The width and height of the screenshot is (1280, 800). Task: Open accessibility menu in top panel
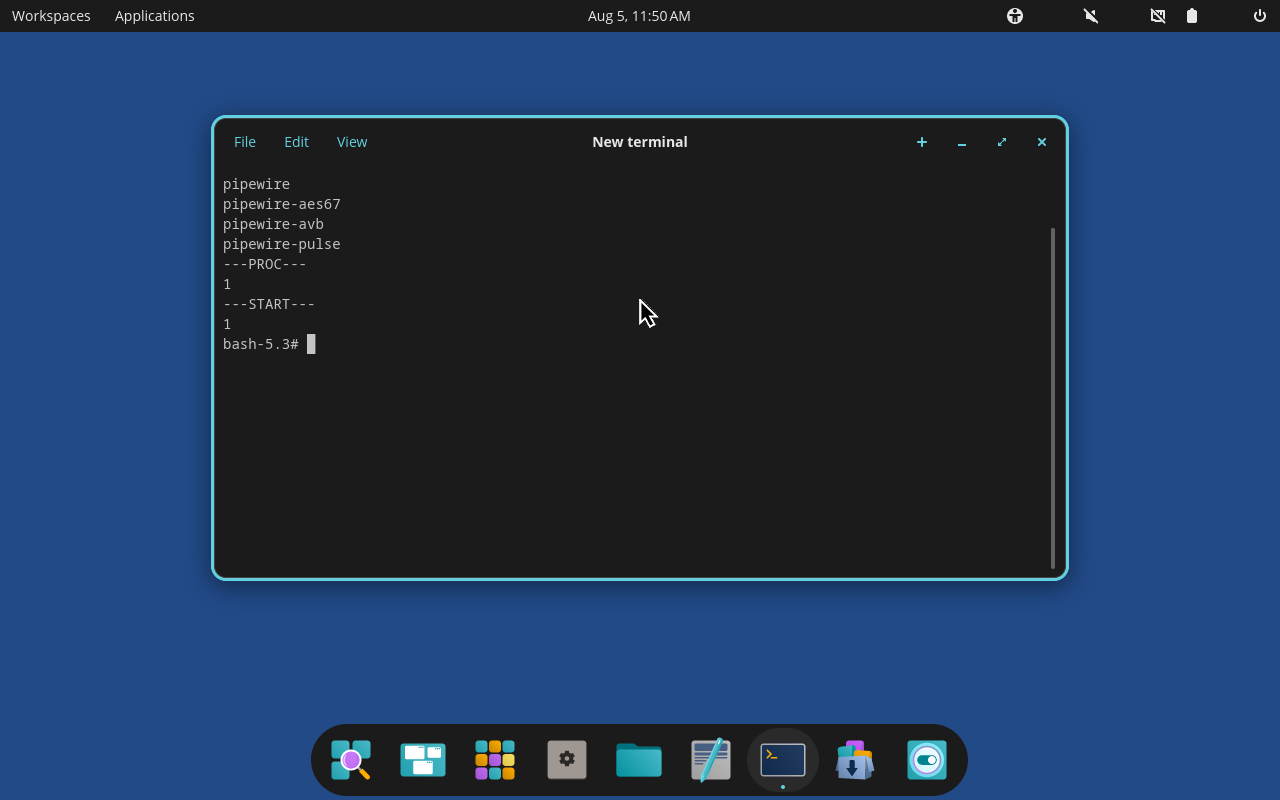pos(1015,16)
